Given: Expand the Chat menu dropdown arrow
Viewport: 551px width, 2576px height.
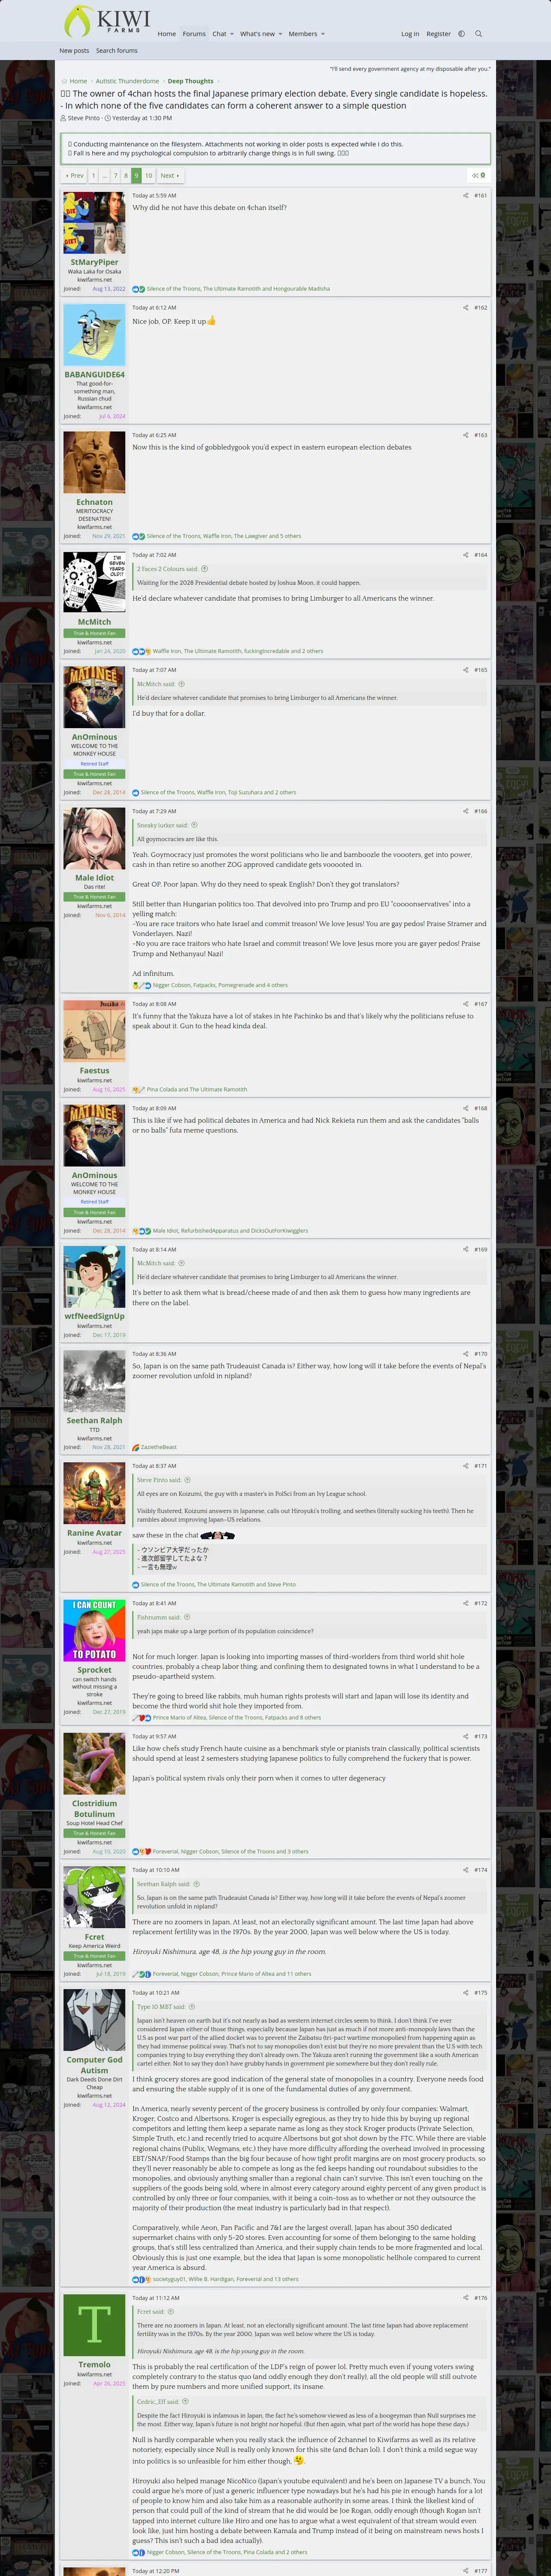Looking at the screenshot, I should tap(232, 34).
